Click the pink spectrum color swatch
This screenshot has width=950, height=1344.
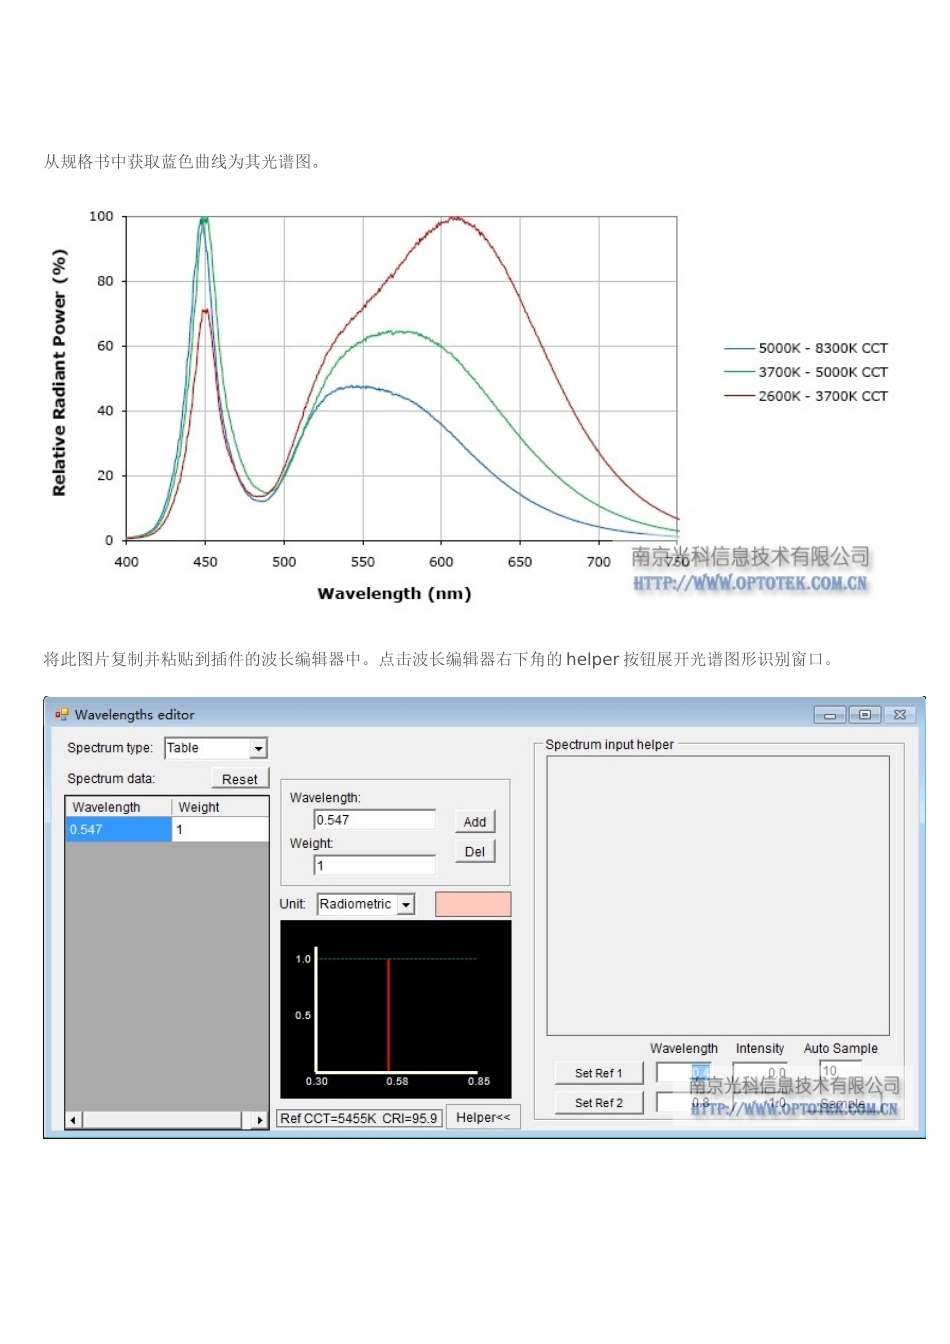click(473, 904)
